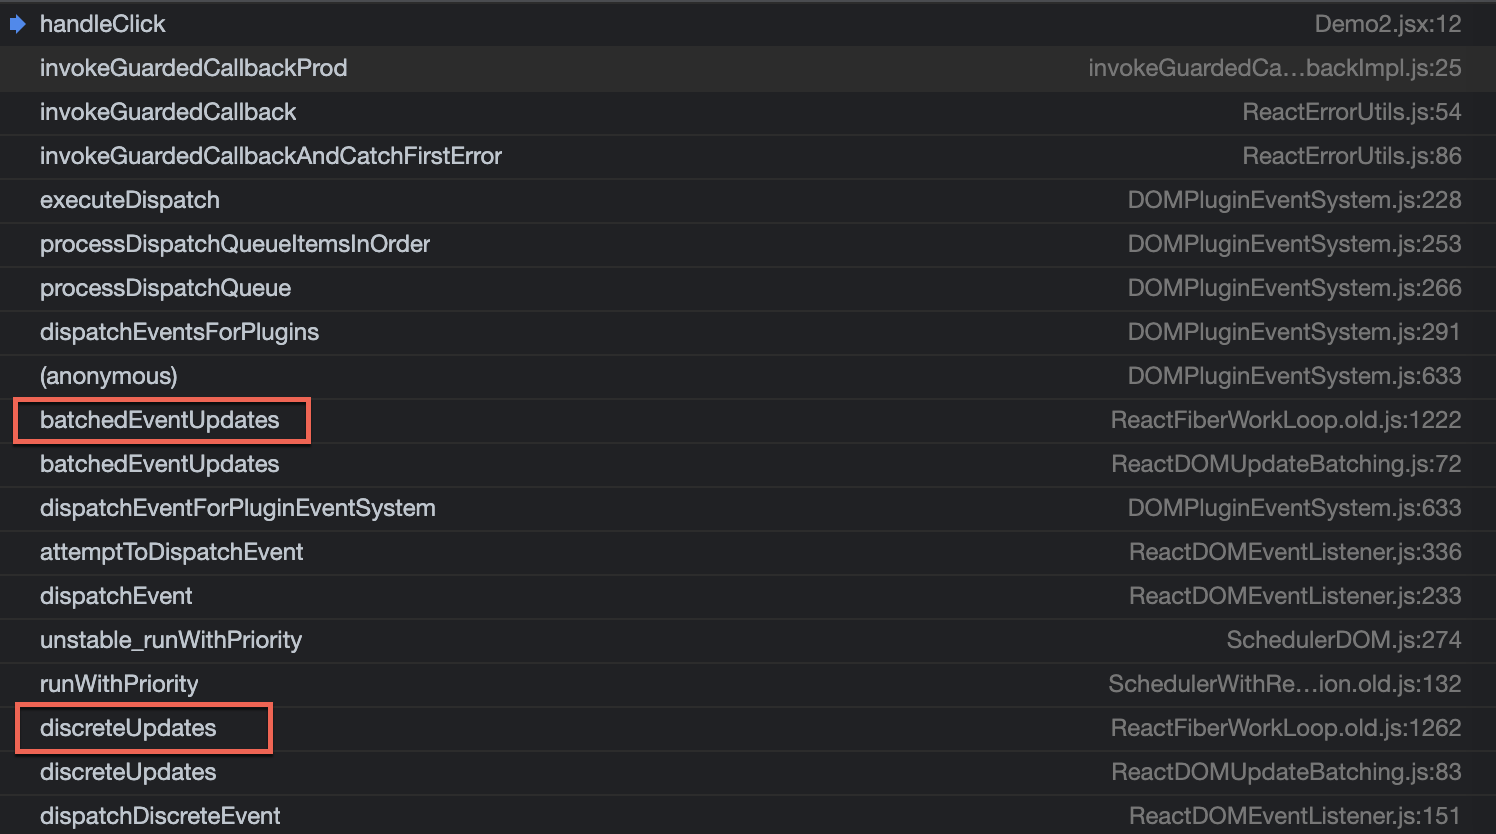1496x834 pixels.
Task: Select the unstable_runWithPriority frame
Action: pyautogui.click(x=171, y=640)
